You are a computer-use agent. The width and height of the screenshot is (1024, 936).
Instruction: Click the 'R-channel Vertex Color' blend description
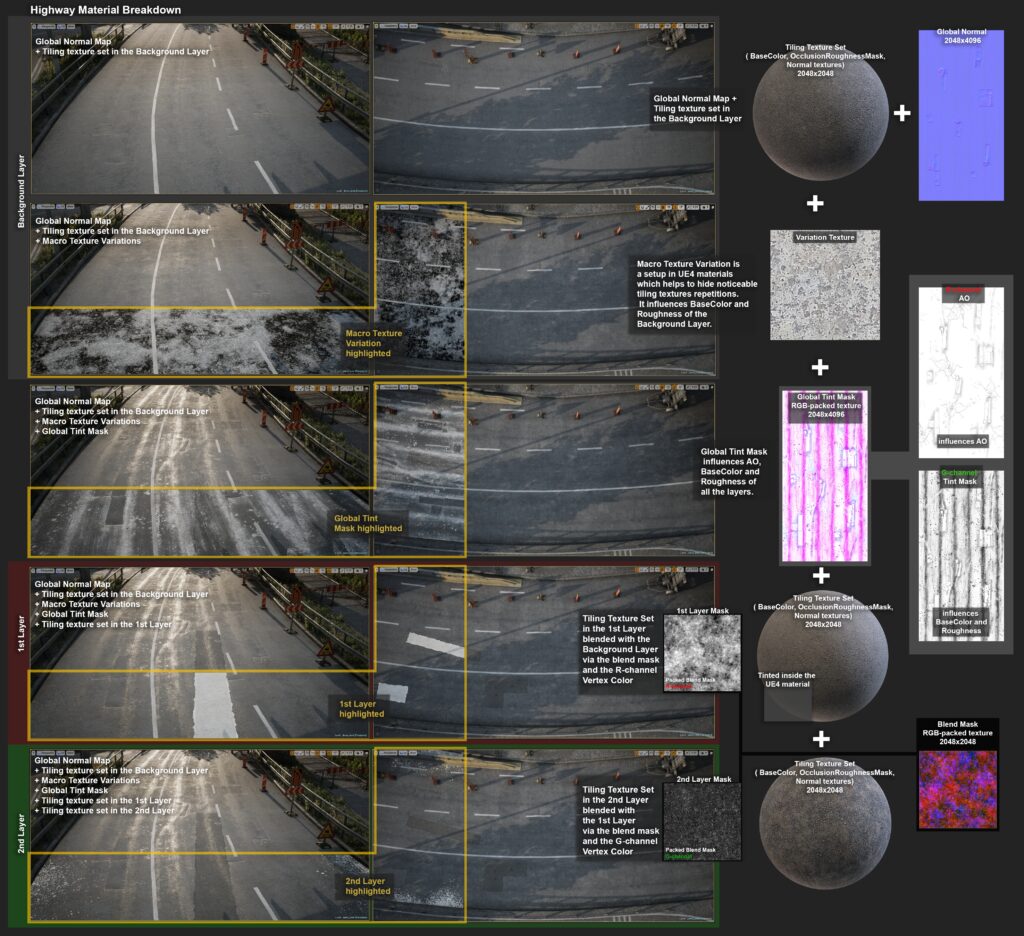tap(620, 649)
